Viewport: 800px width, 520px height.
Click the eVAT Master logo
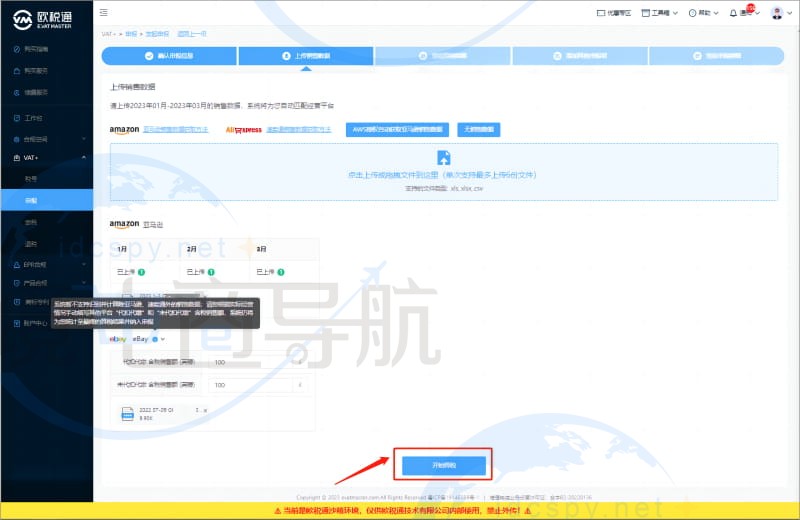(42, 19)
